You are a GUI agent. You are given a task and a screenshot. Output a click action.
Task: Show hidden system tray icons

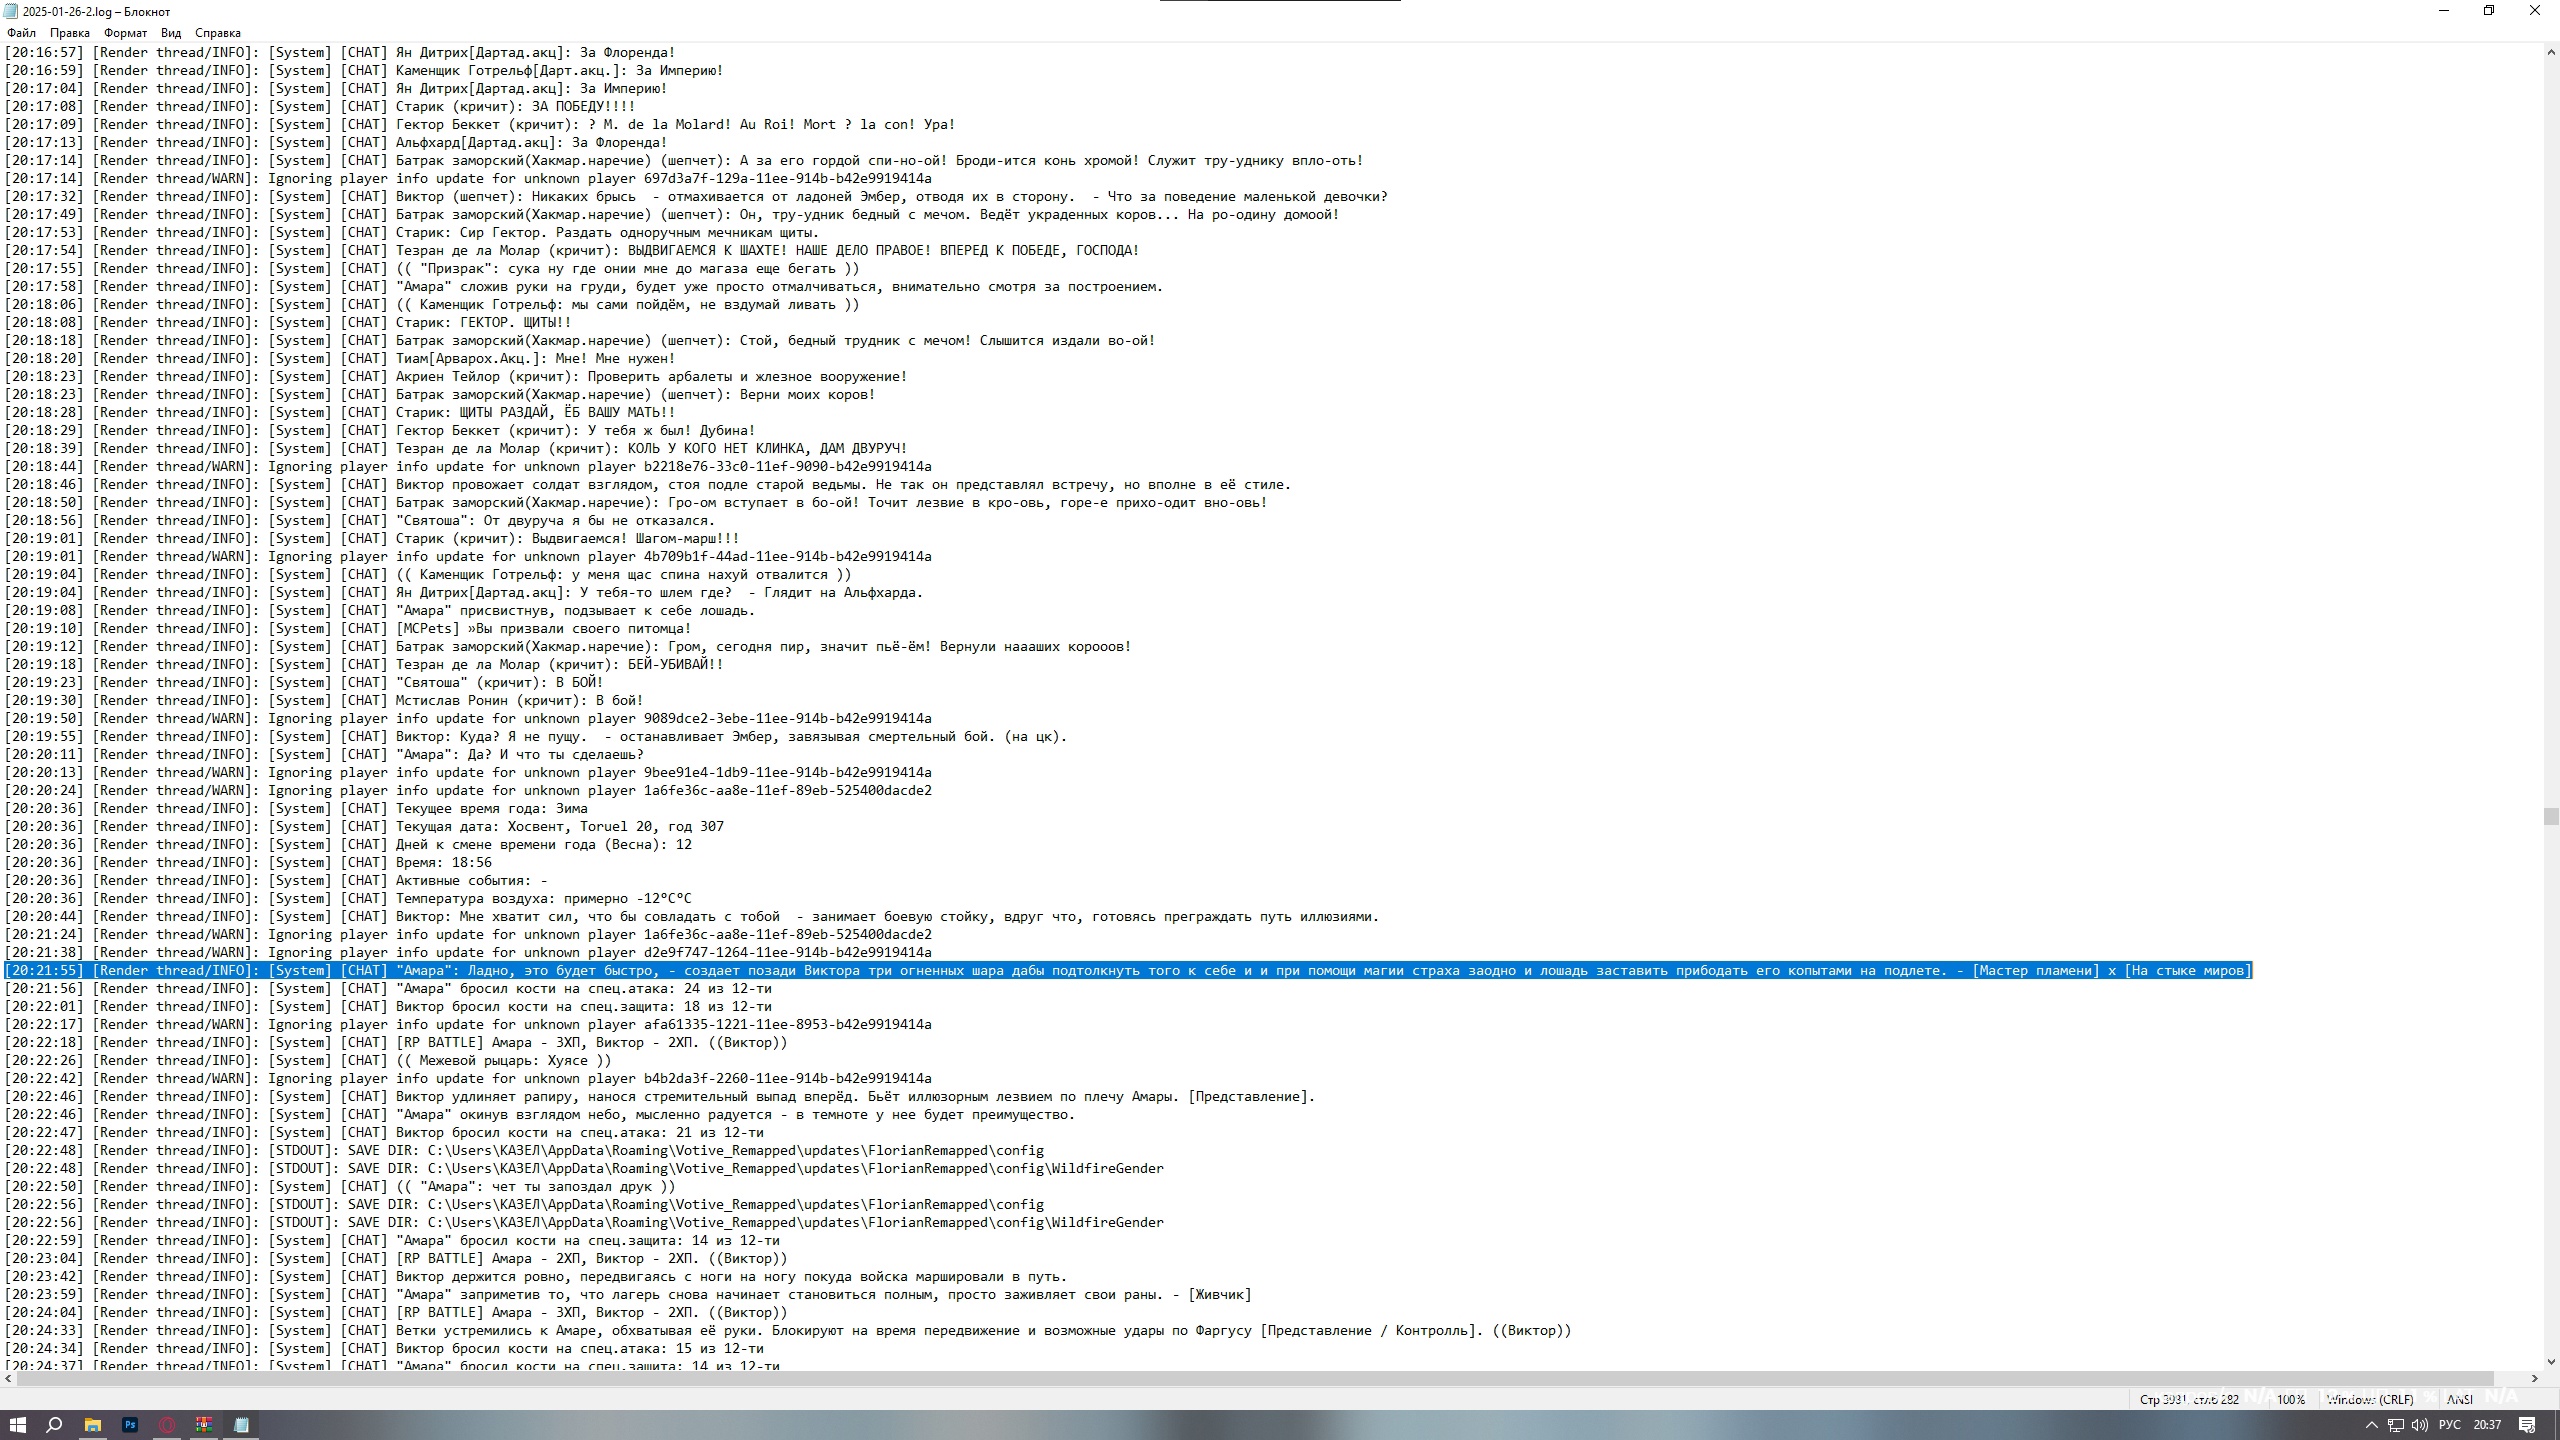tap(2371, 1425)
